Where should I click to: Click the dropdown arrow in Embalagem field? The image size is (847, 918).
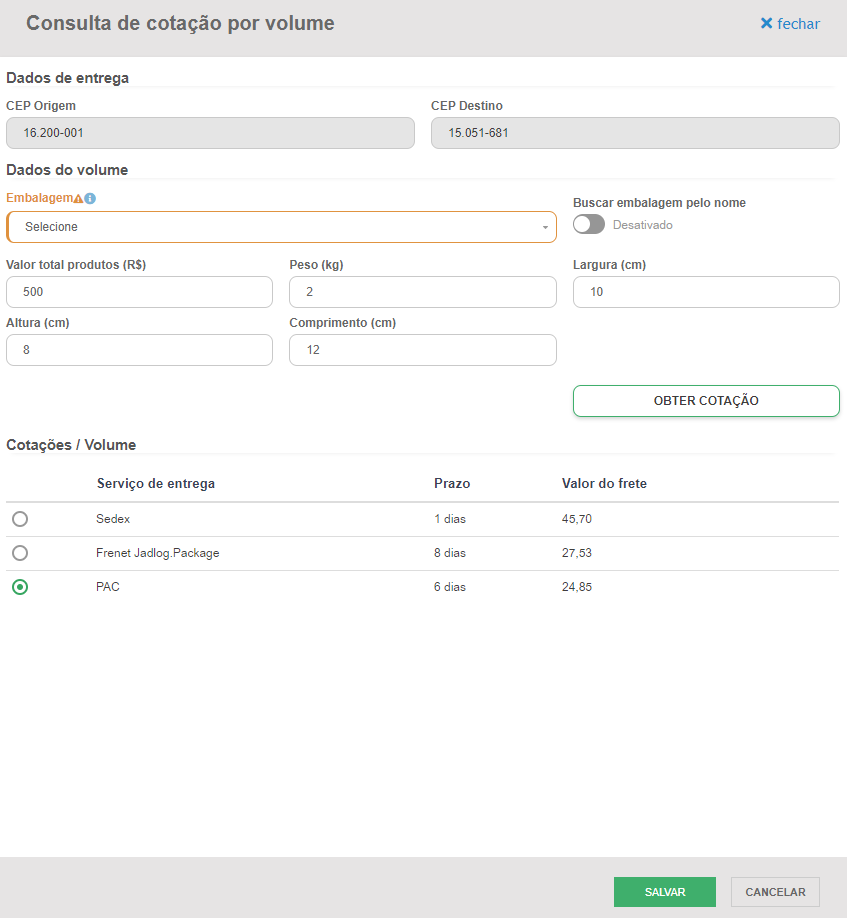(545, 228)
